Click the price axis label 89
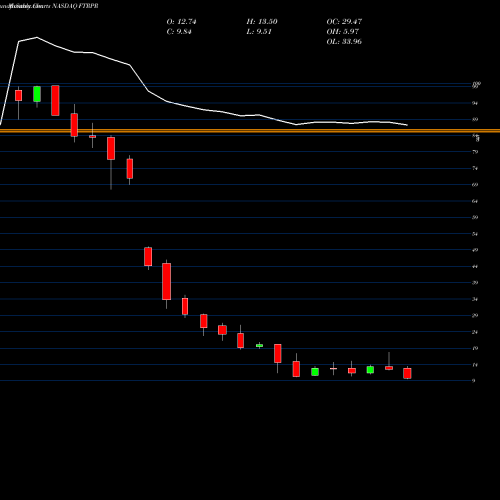500x500 pixels. (x=475, y=119)
